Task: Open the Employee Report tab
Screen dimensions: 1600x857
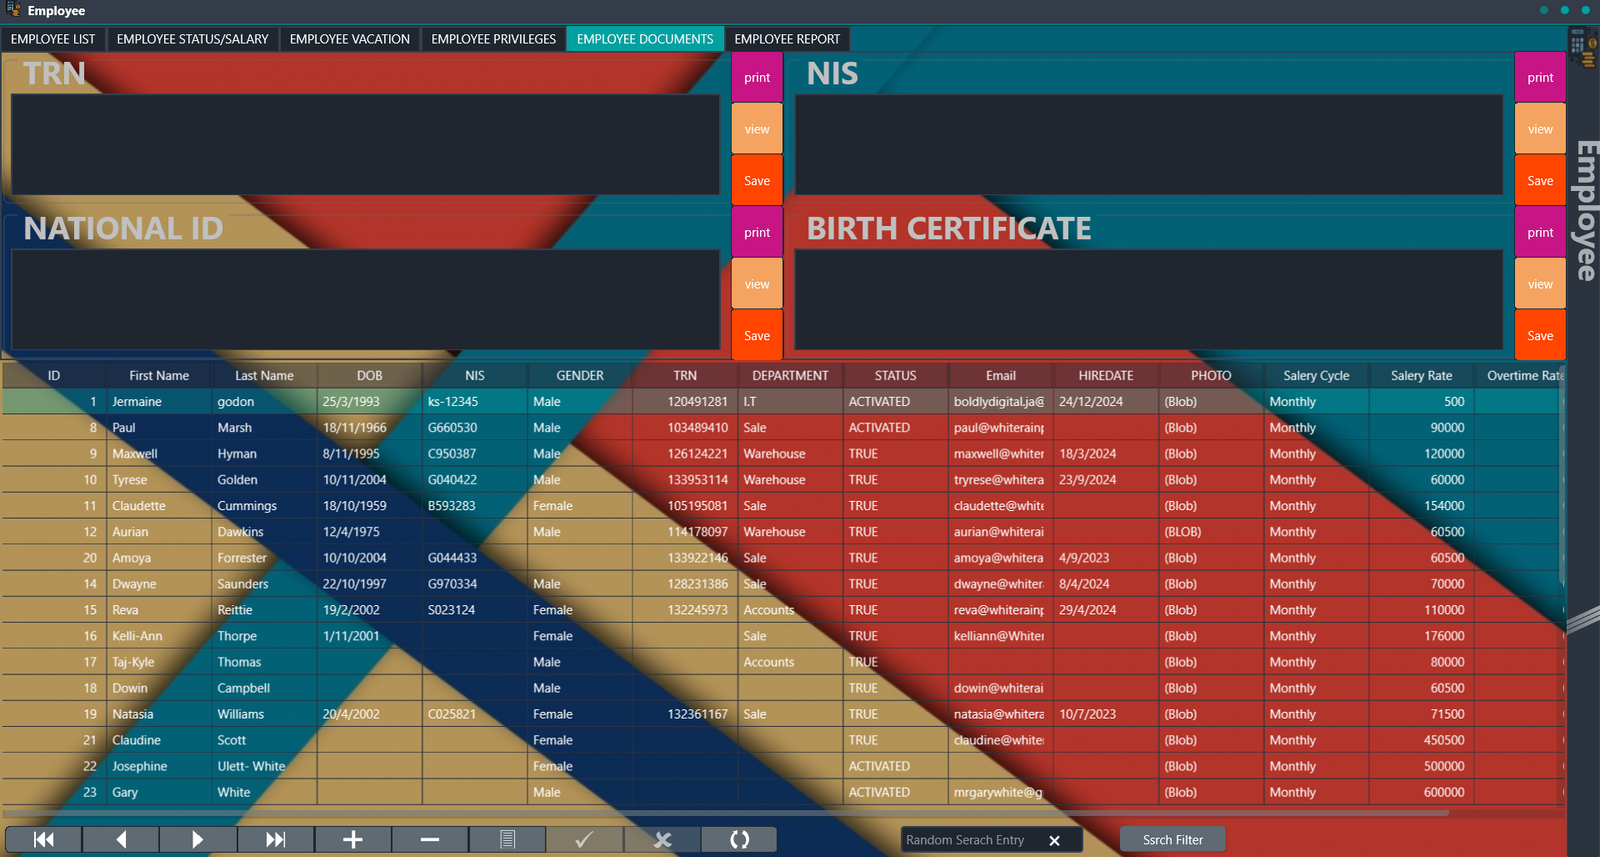Action: pyautogui.click(x=787, y=39)
